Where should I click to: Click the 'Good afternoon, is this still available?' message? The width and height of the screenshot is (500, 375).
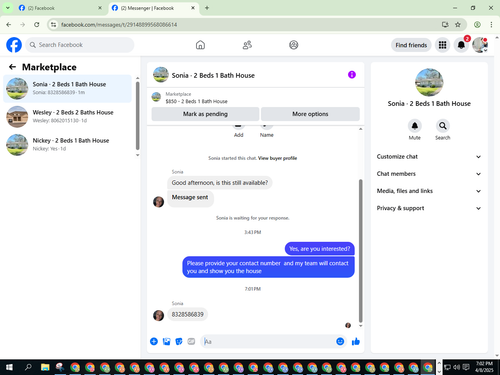(220, 183)
